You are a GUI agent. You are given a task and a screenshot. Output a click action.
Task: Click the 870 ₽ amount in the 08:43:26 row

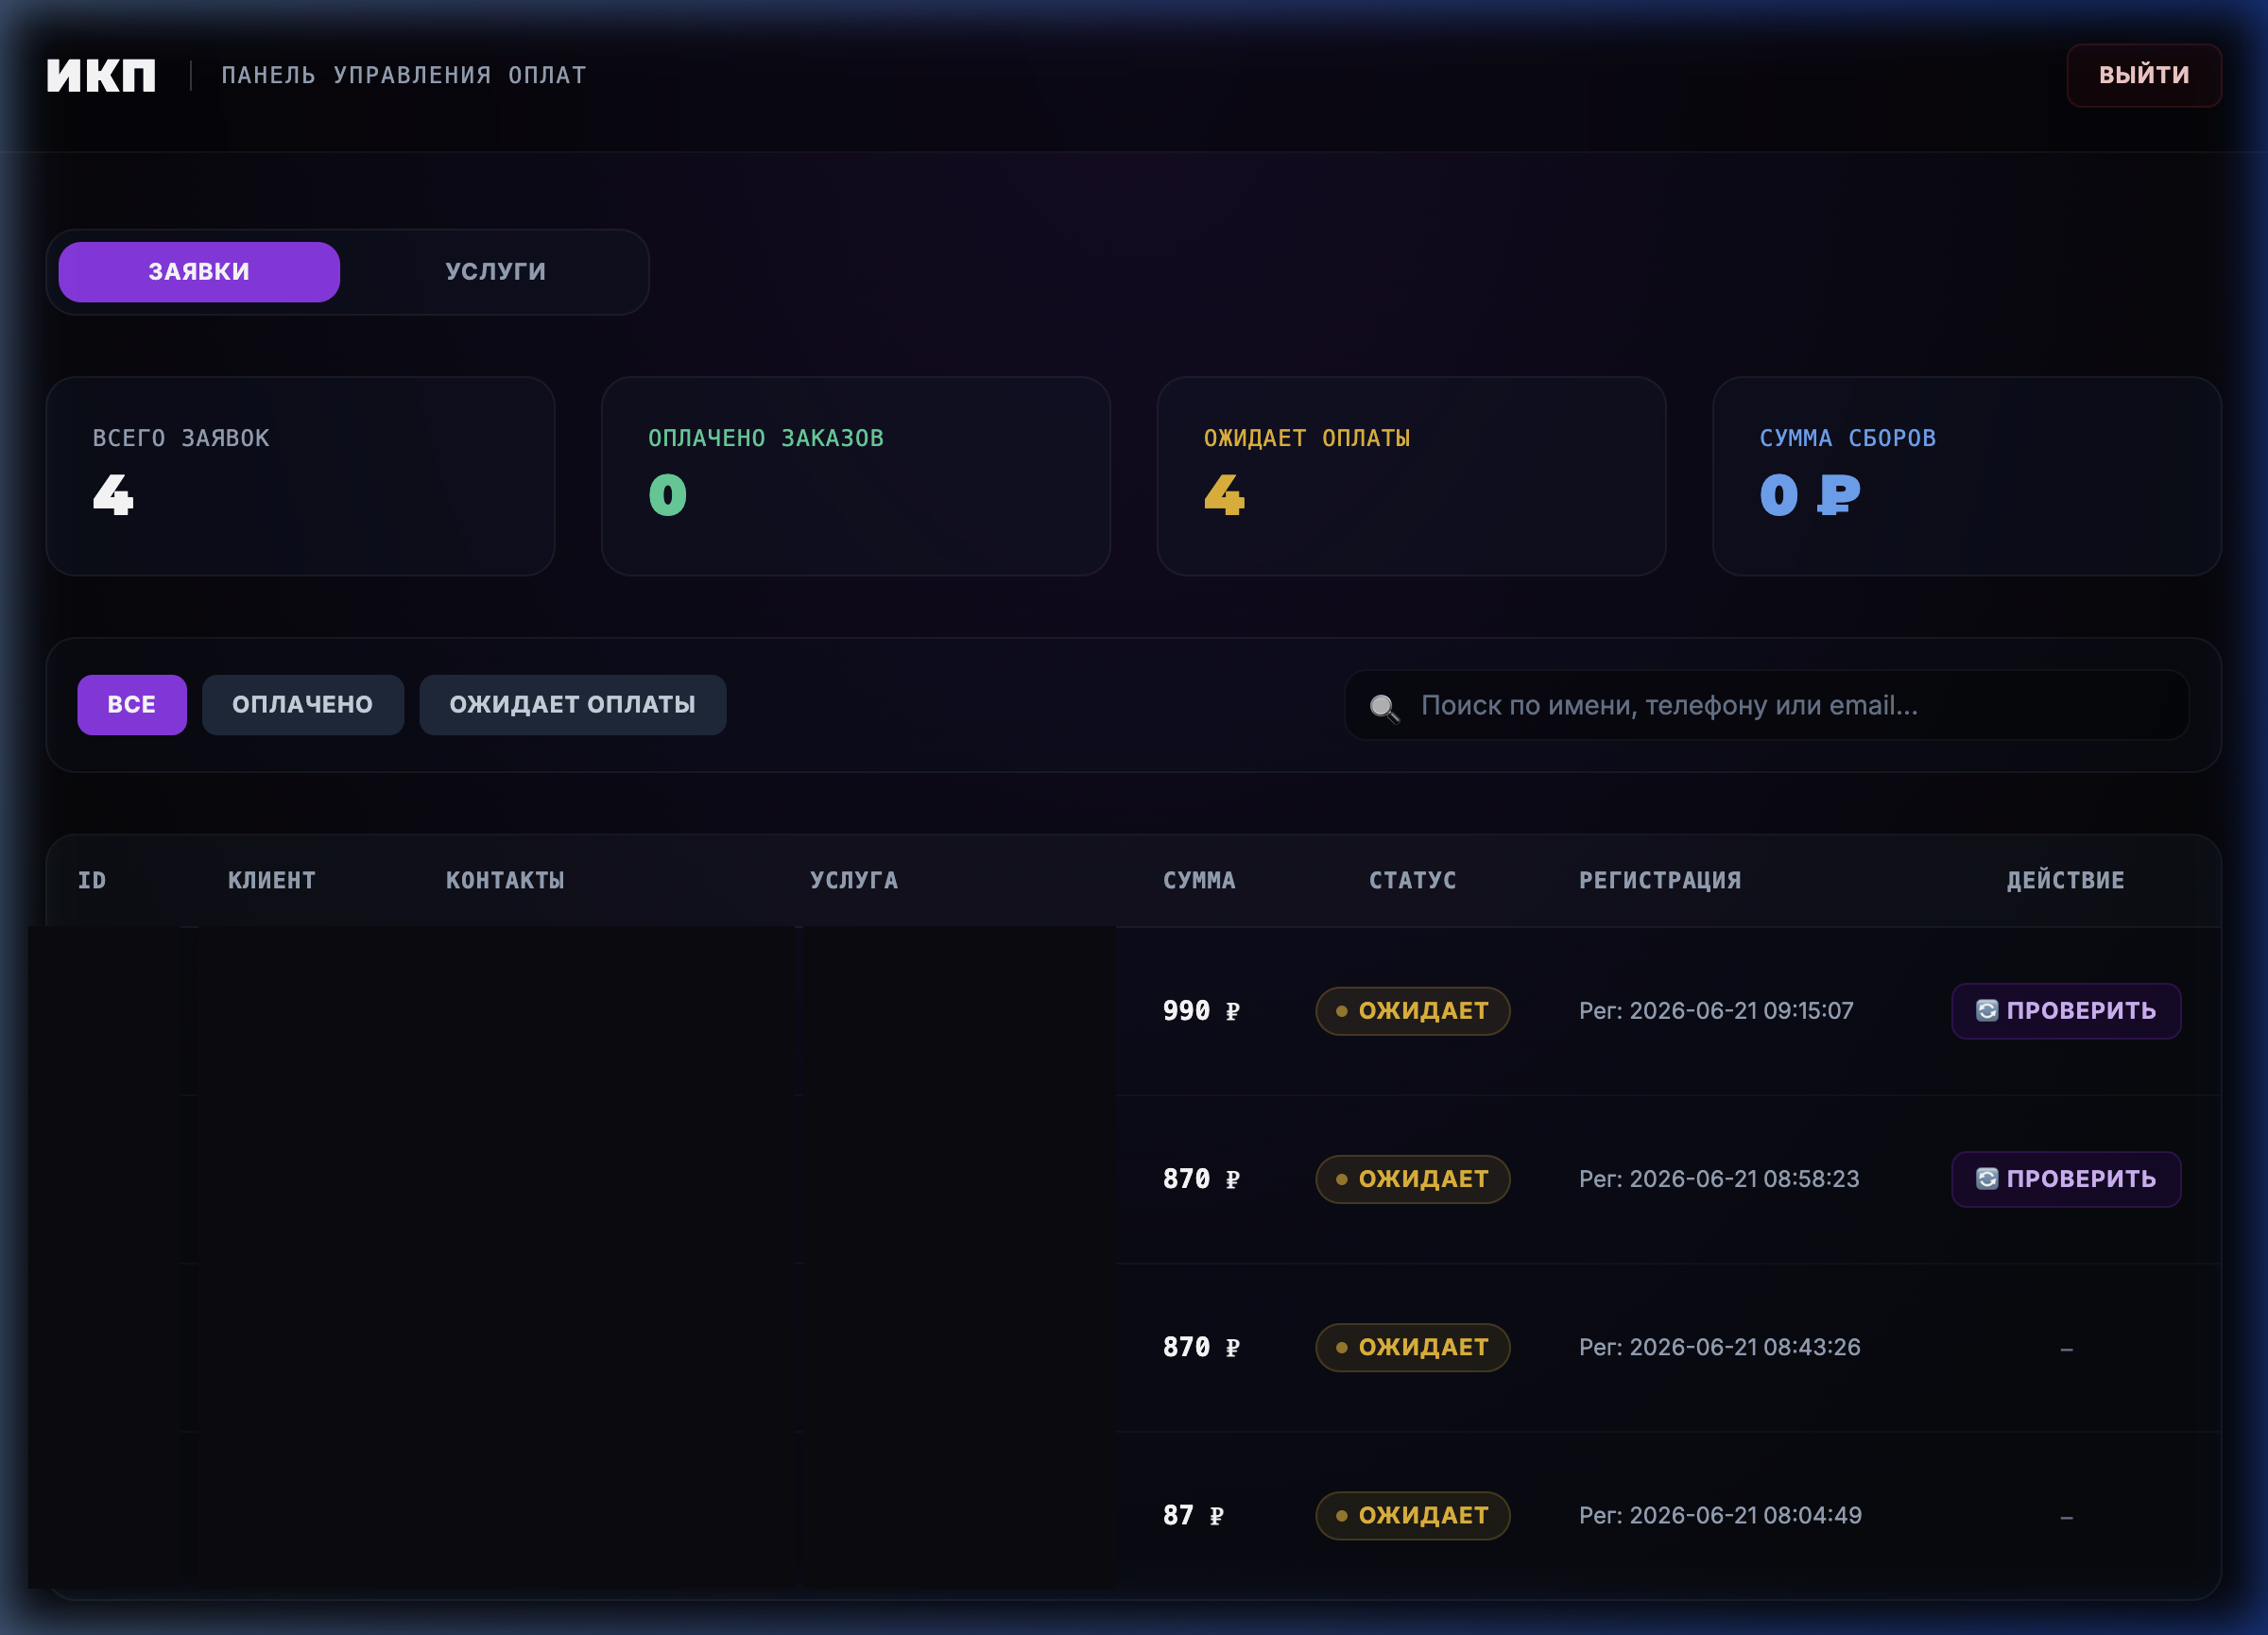pyautogui.click(x=1201, y=1346)
